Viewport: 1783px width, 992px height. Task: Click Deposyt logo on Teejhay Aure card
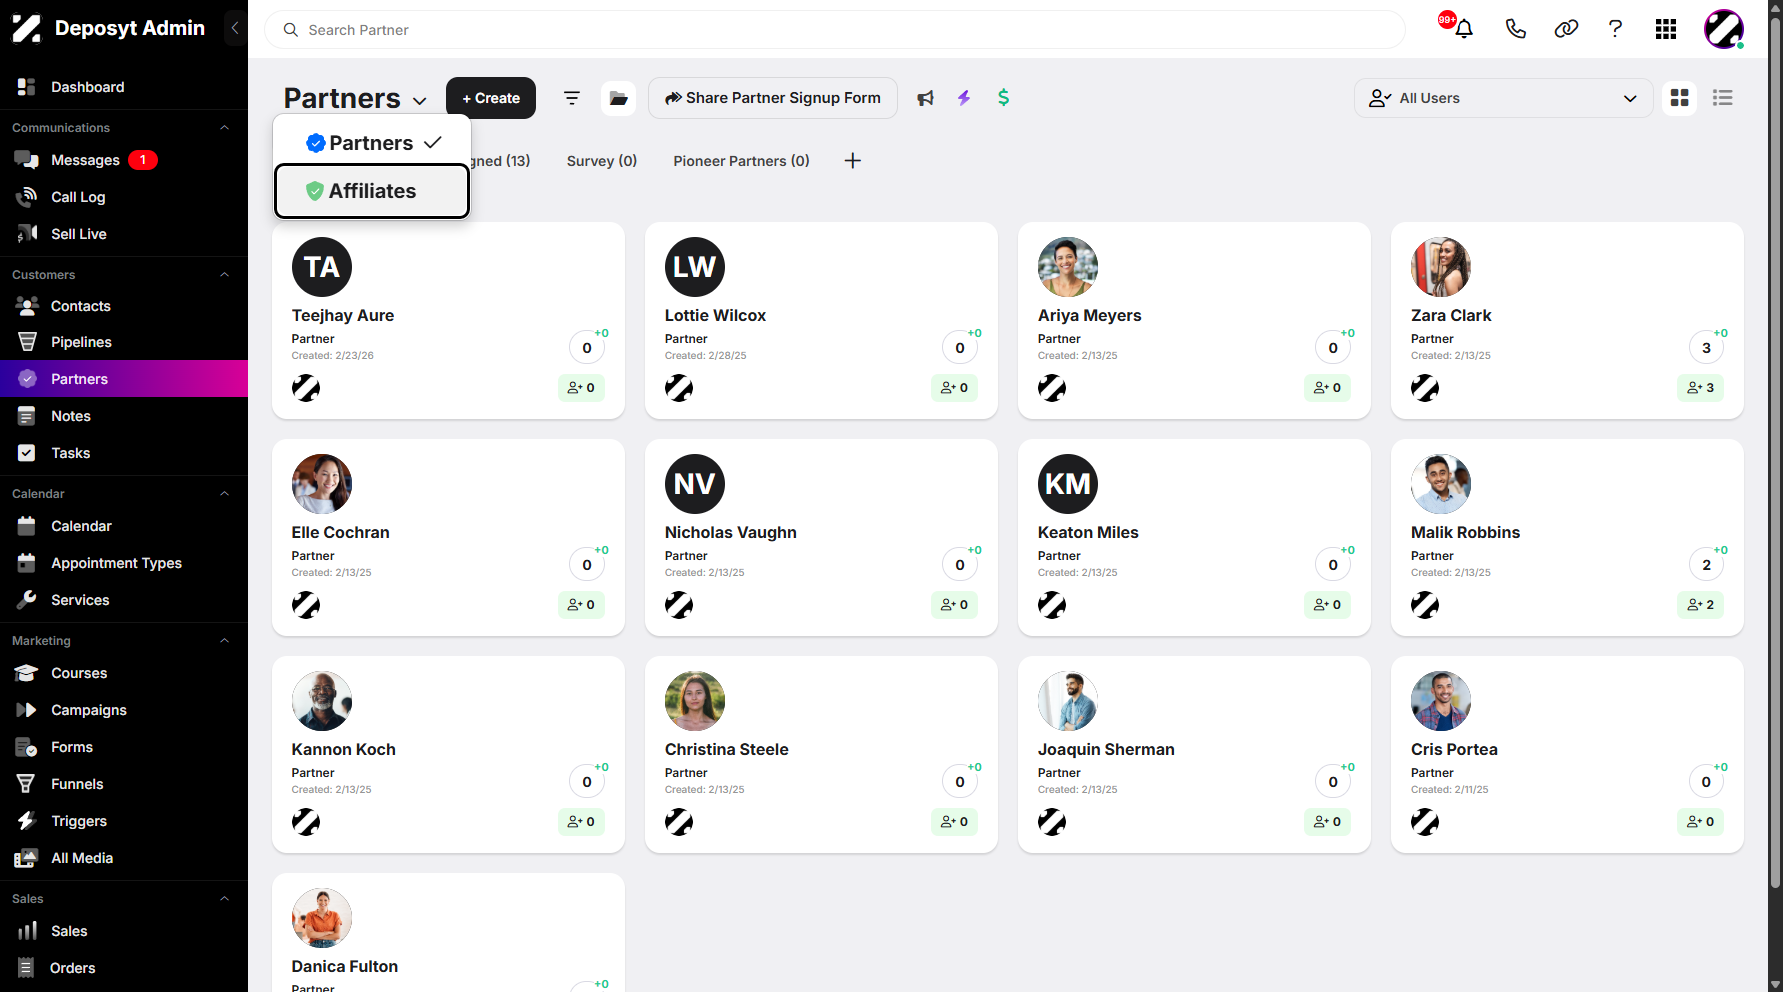coord(306,388)
